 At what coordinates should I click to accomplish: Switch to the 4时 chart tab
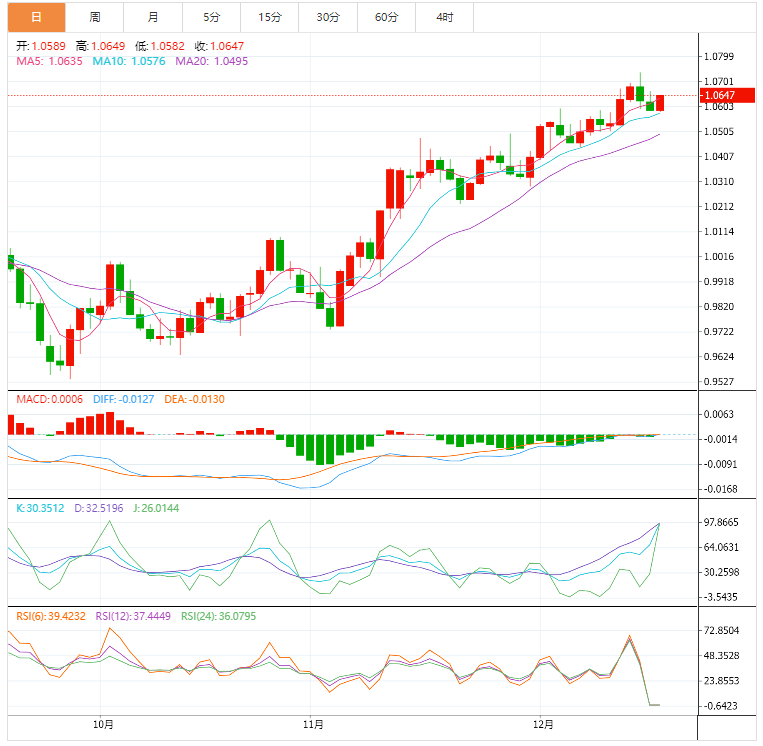click(444, 17)
